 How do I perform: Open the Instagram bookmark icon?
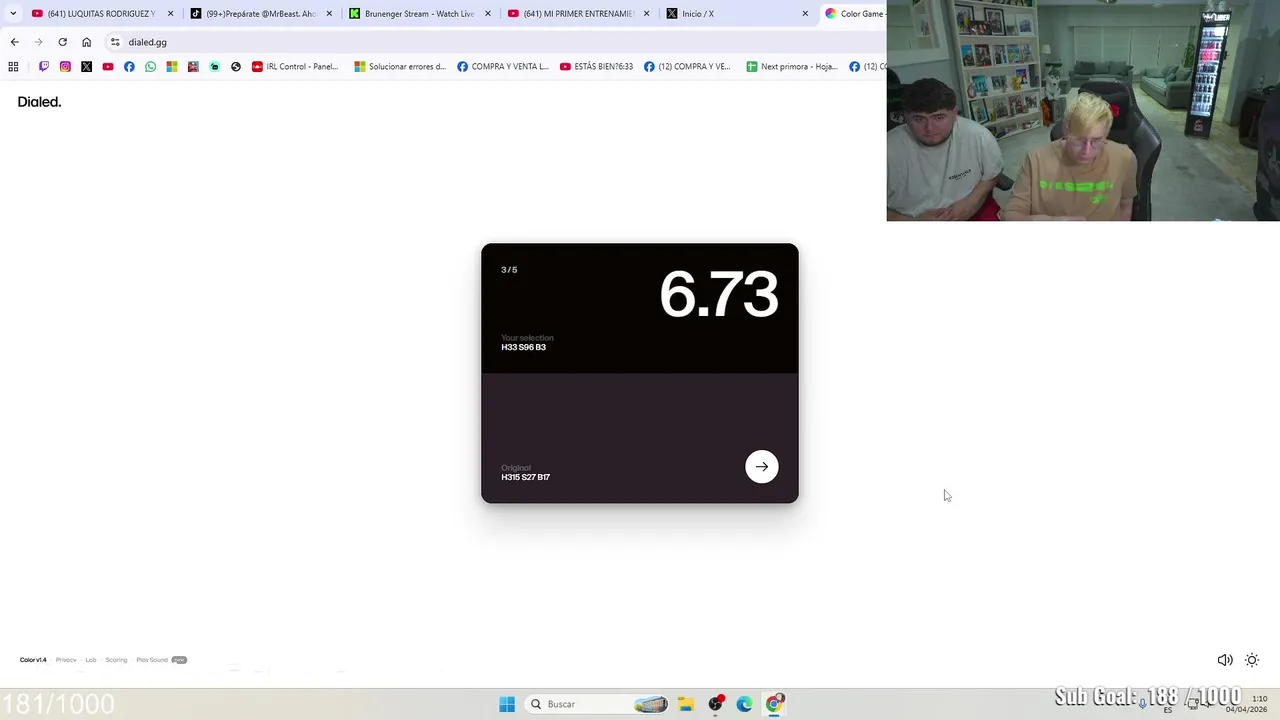pyautogui.click(x=65, y=67)
